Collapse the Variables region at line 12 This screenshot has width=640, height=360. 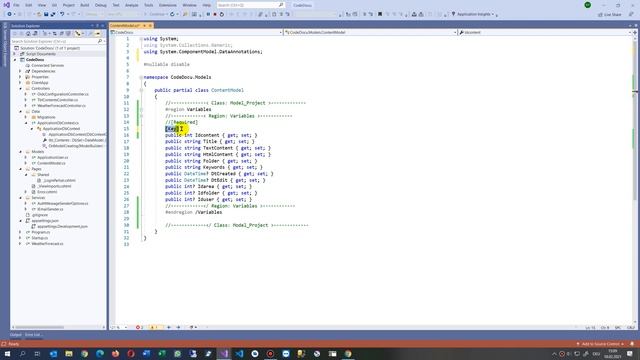pyautogui.click(x=141, y=109)
